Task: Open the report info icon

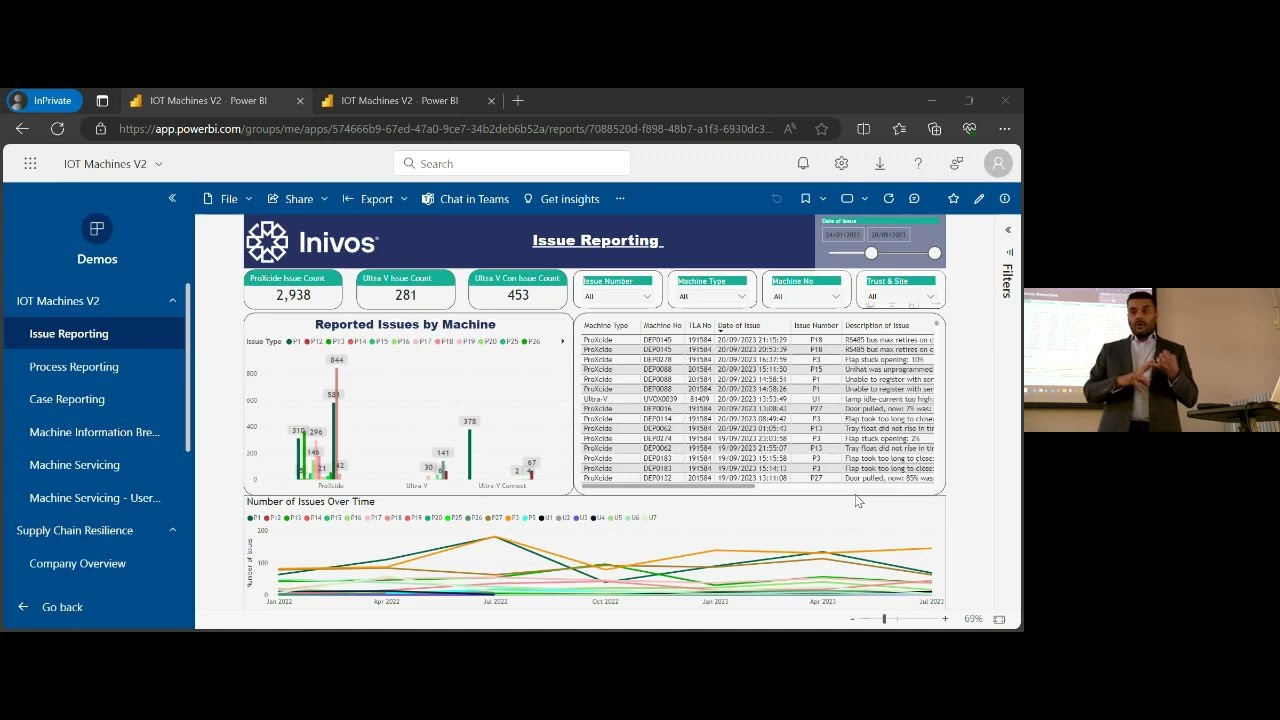Action: 1005,199
